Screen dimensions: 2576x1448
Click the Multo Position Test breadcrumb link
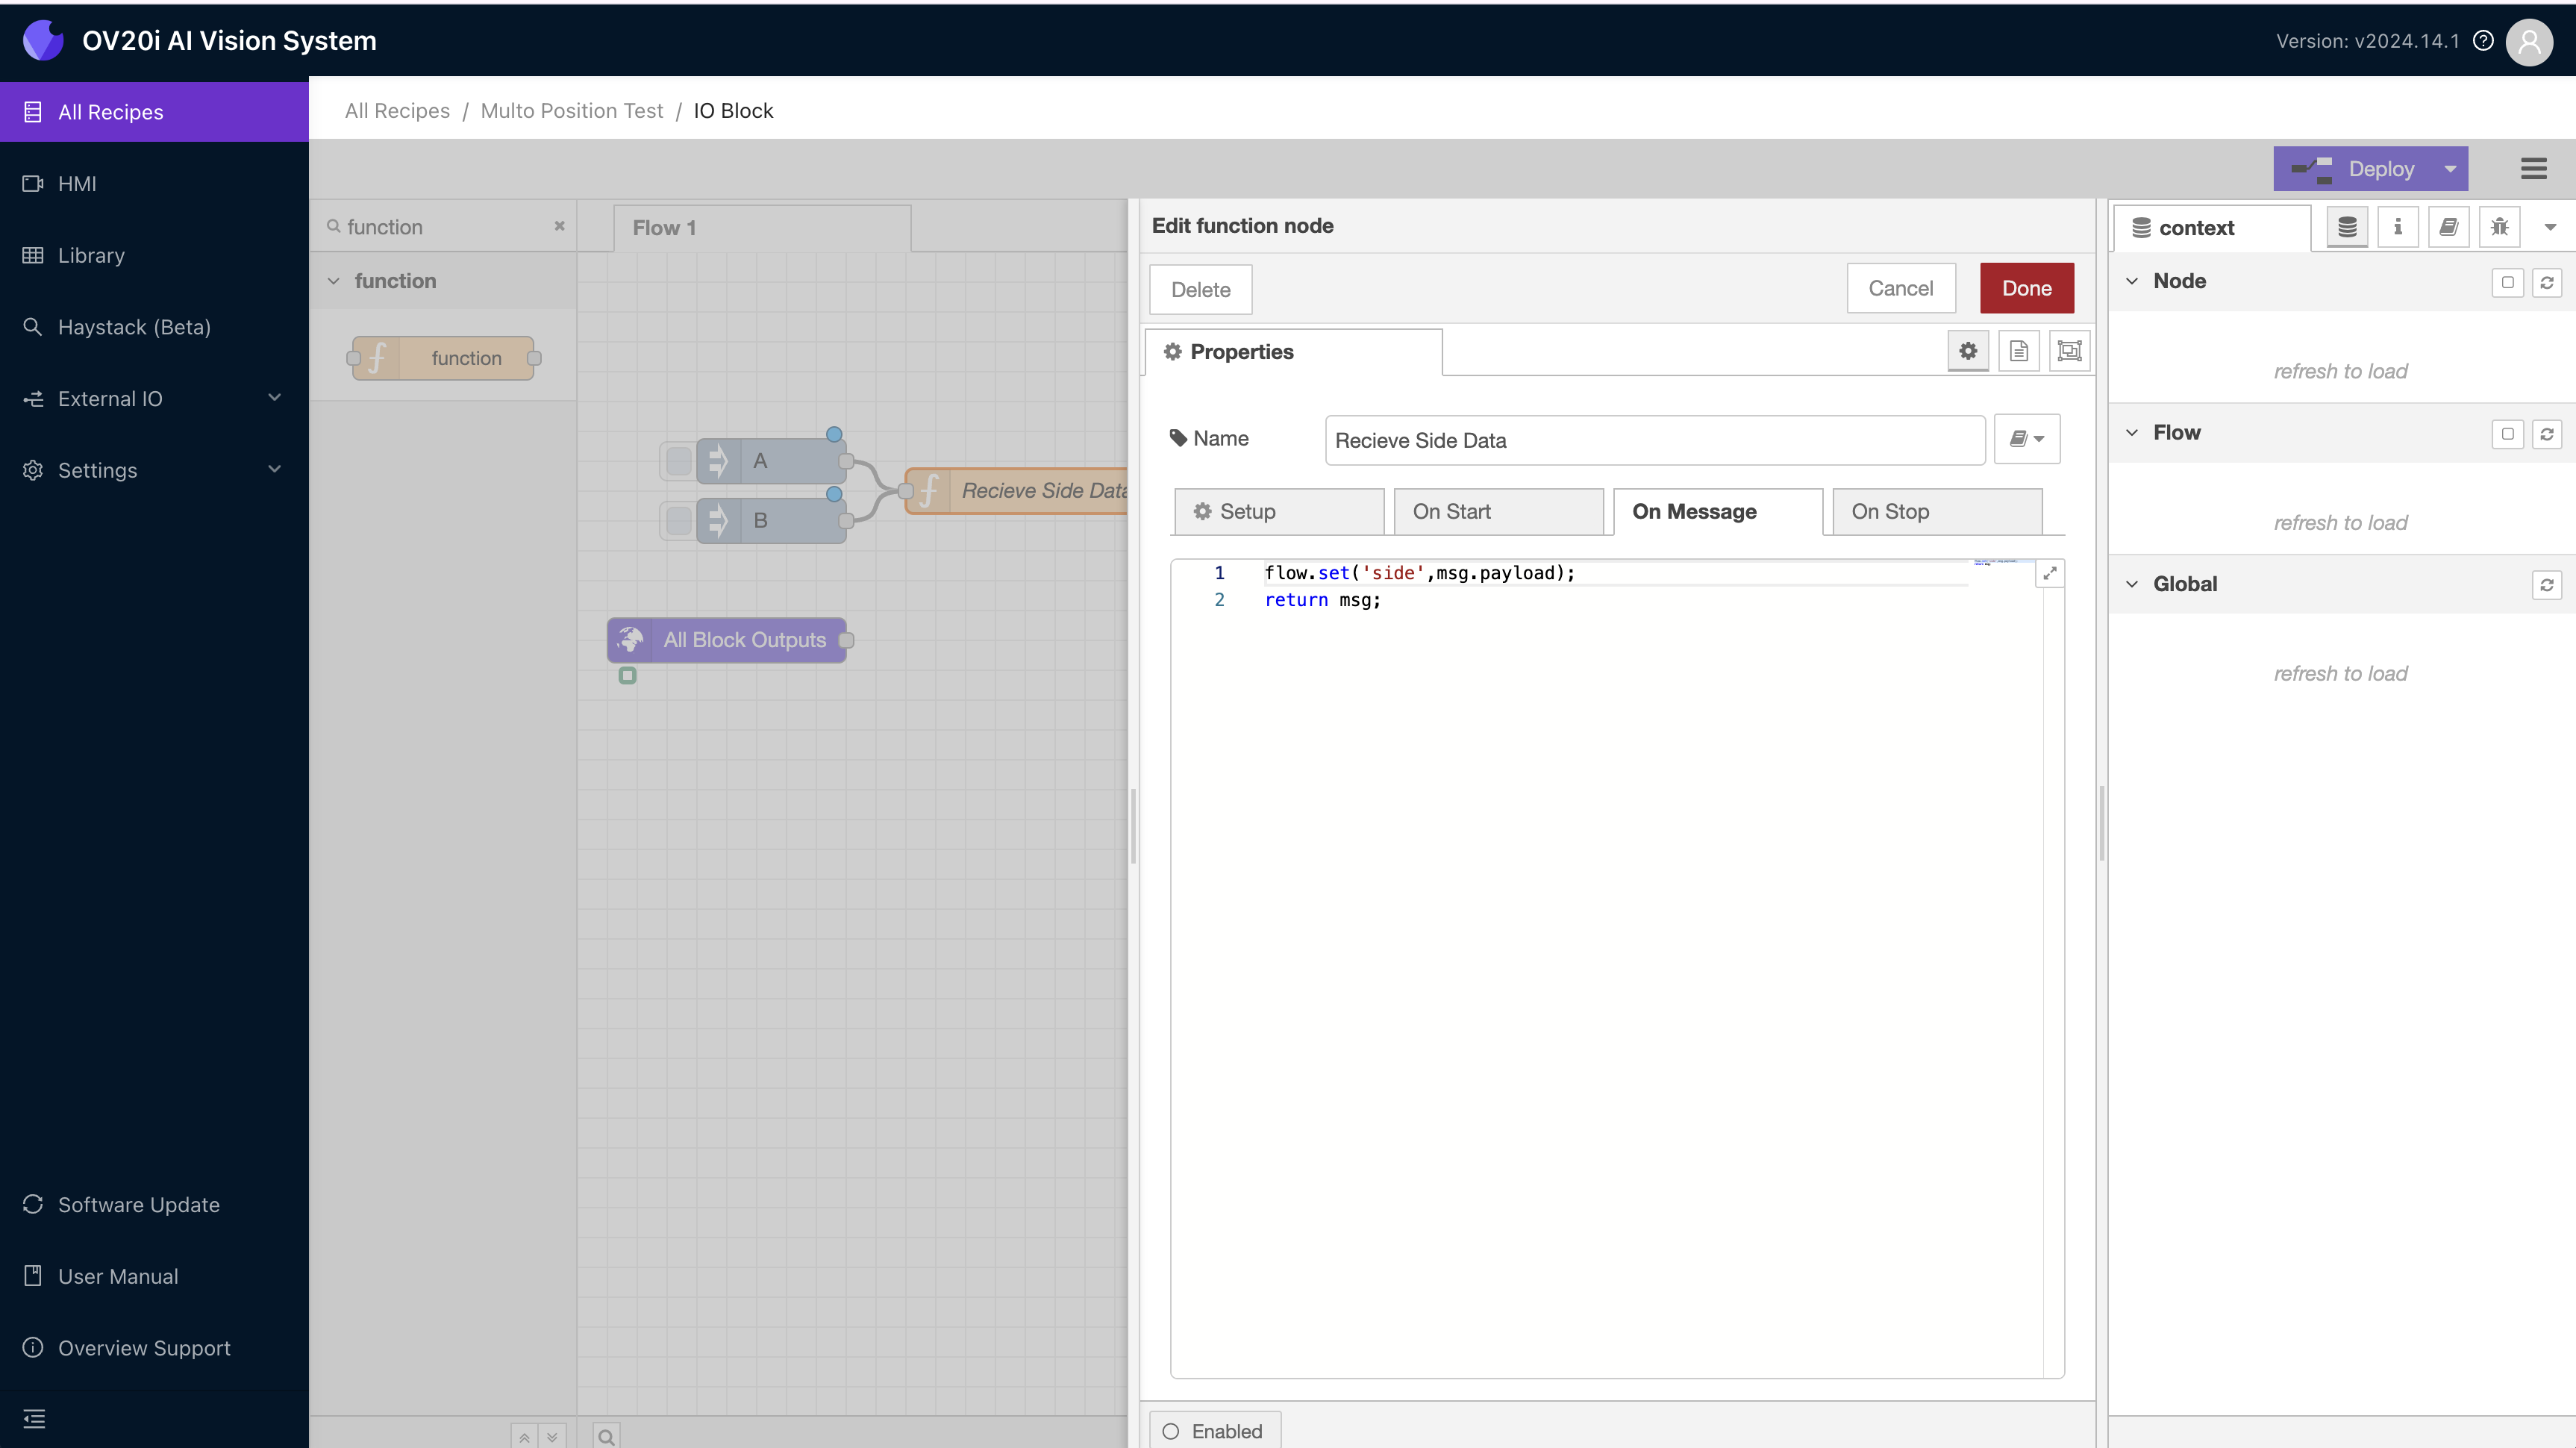coord(571,111)
